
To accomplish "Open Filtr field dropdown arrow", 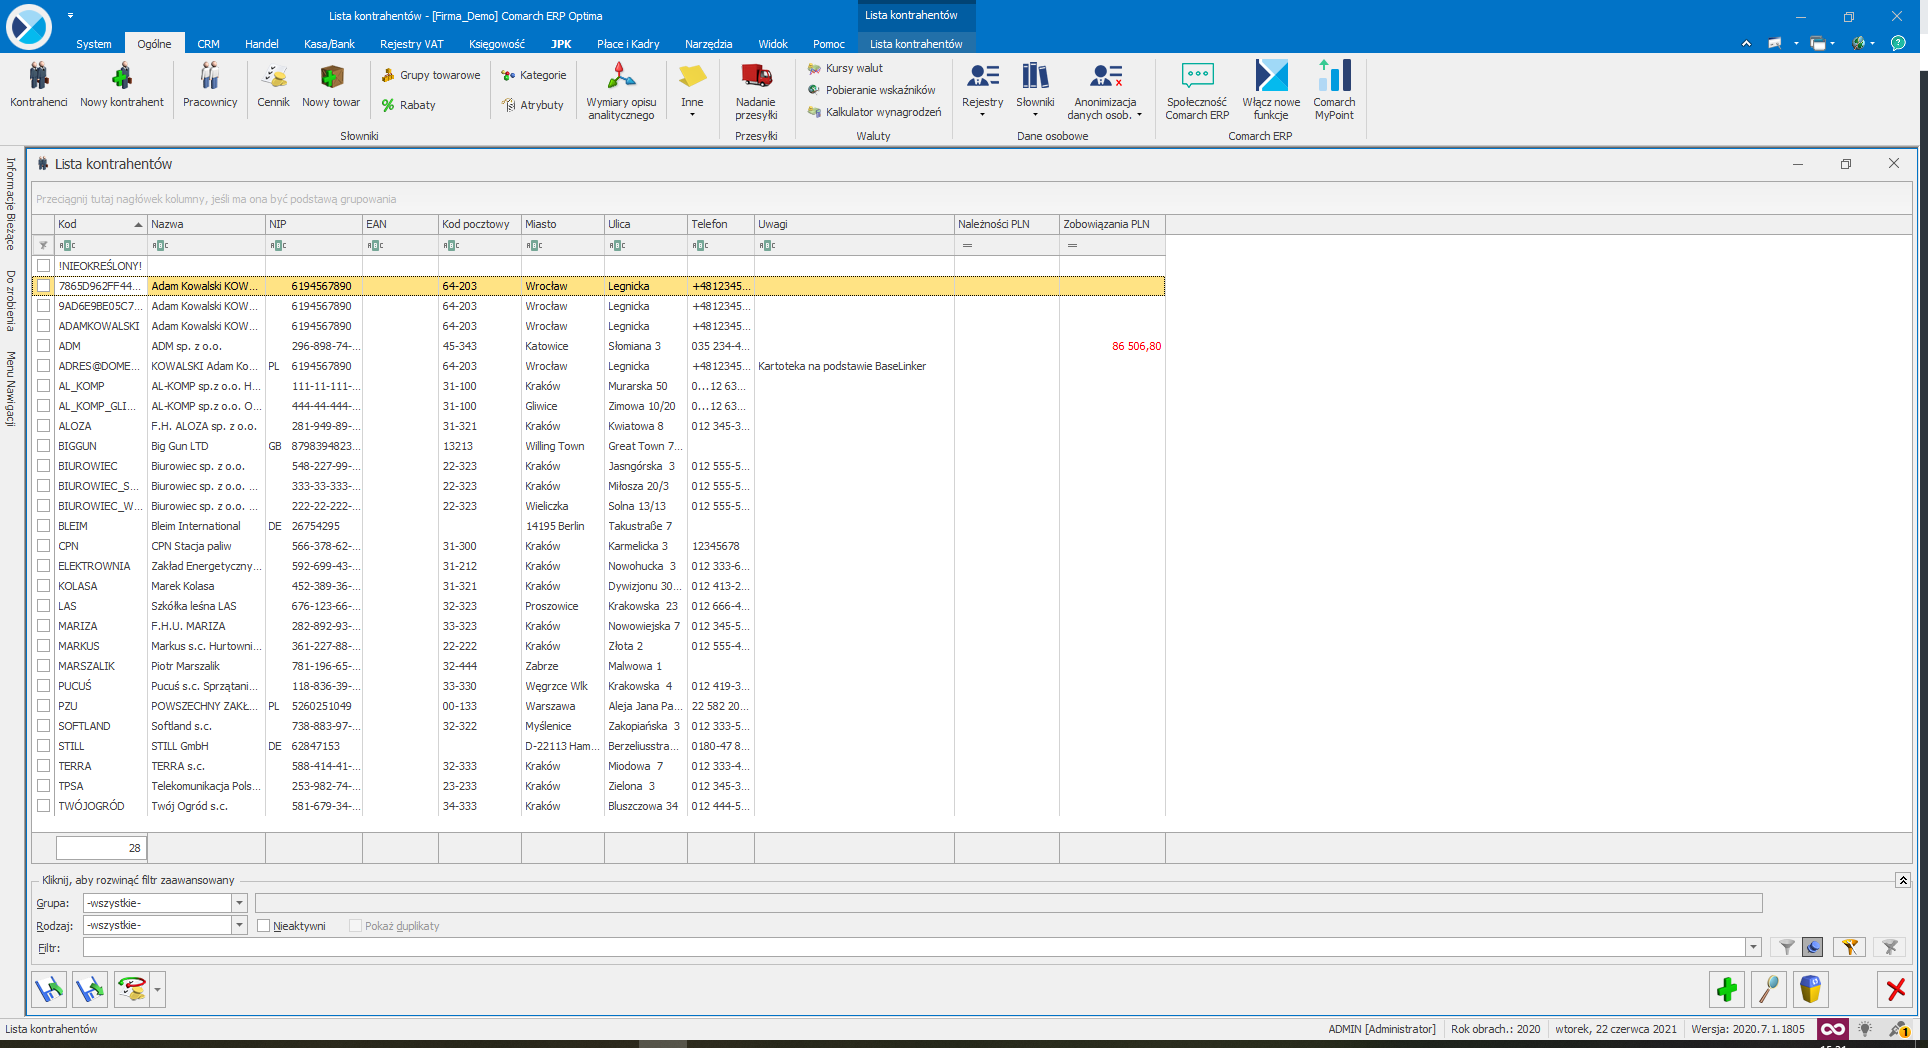I will point(1753,947).
